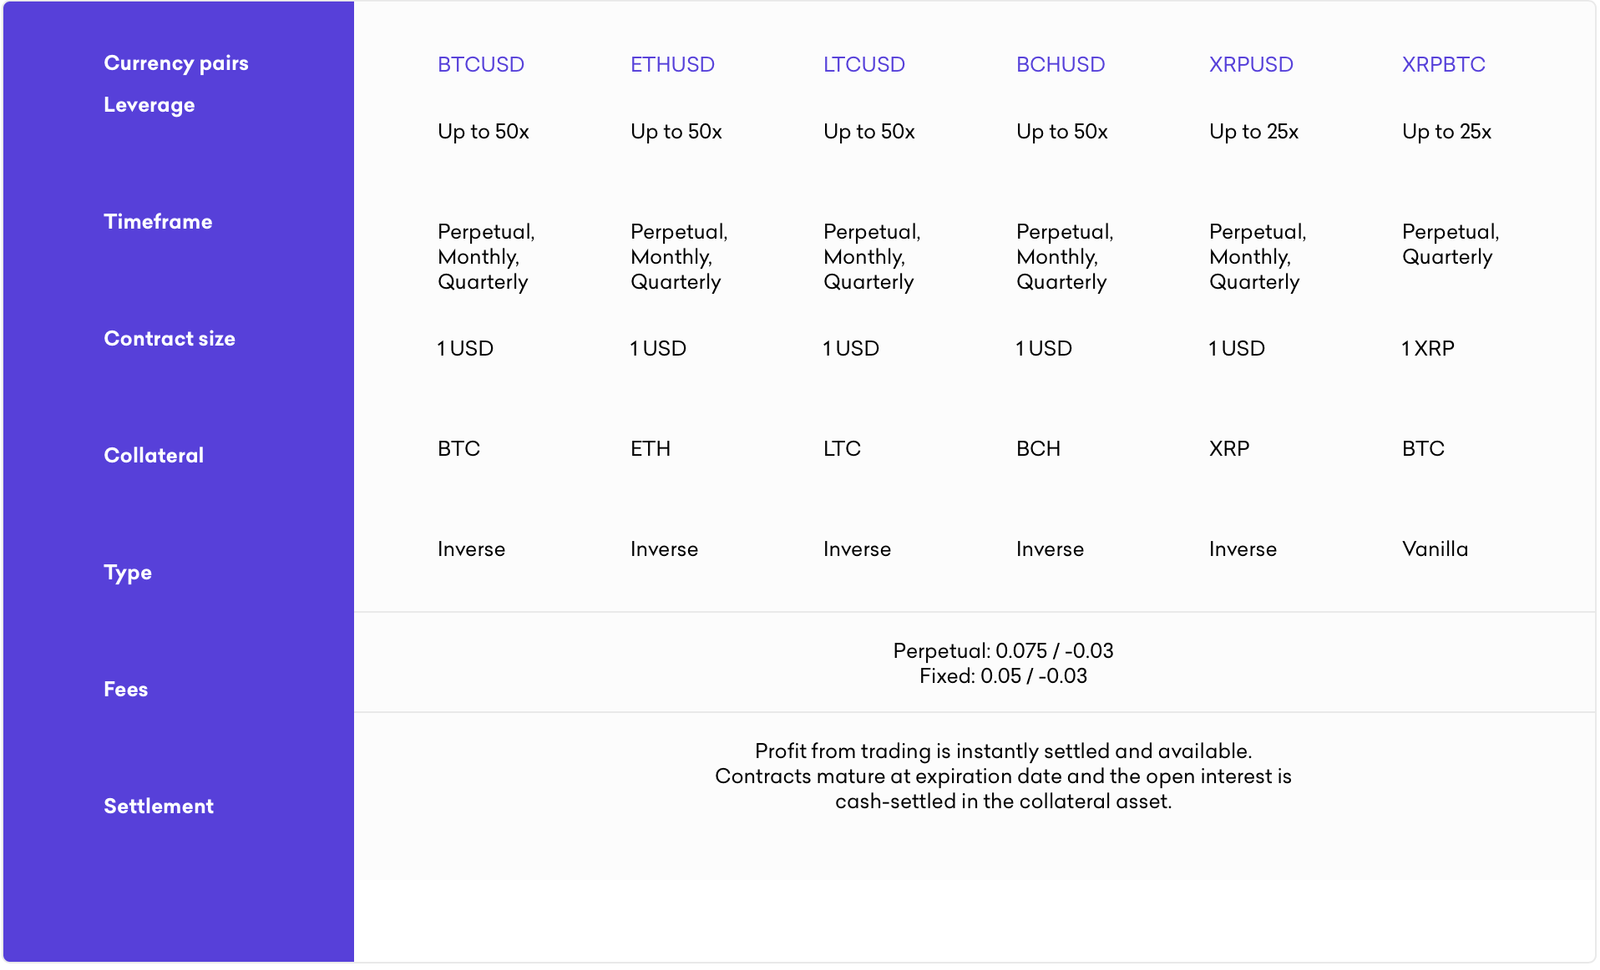1600x970 pixels.
Task: Click the XRPBTC pair heading
Action: point(1443,65)
